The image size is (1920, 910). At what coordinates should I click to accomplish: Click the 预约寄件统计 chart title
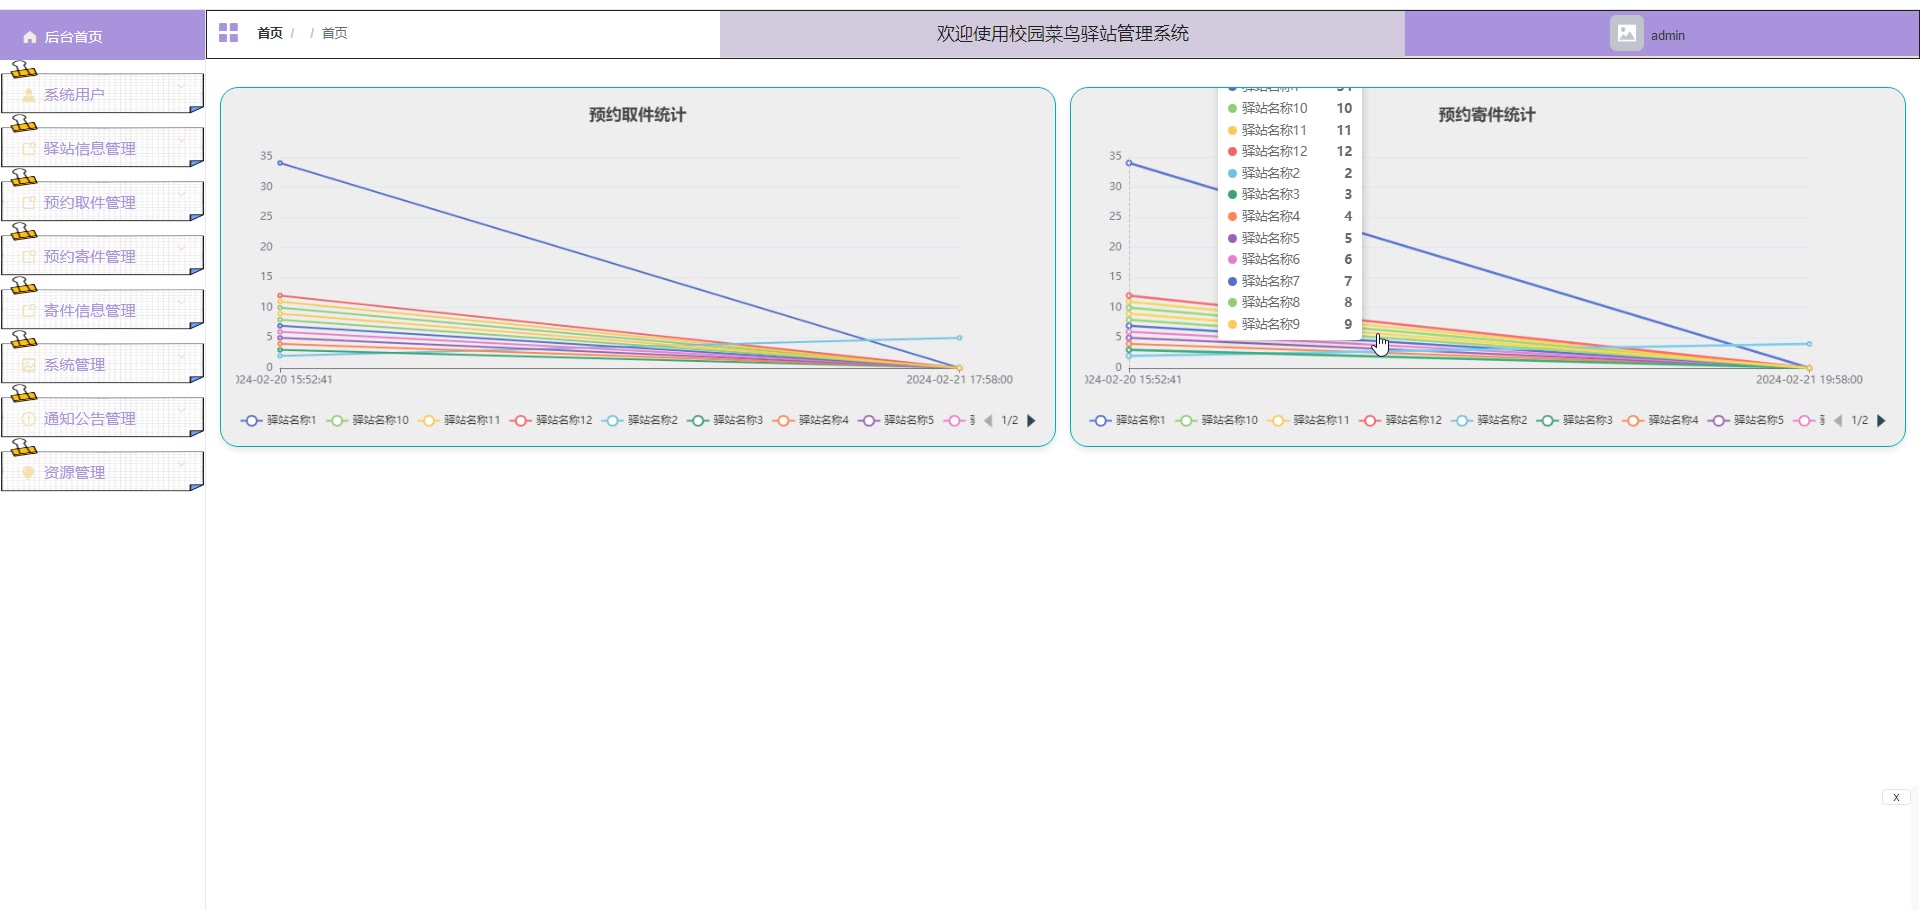click(x=1487, y=115)
